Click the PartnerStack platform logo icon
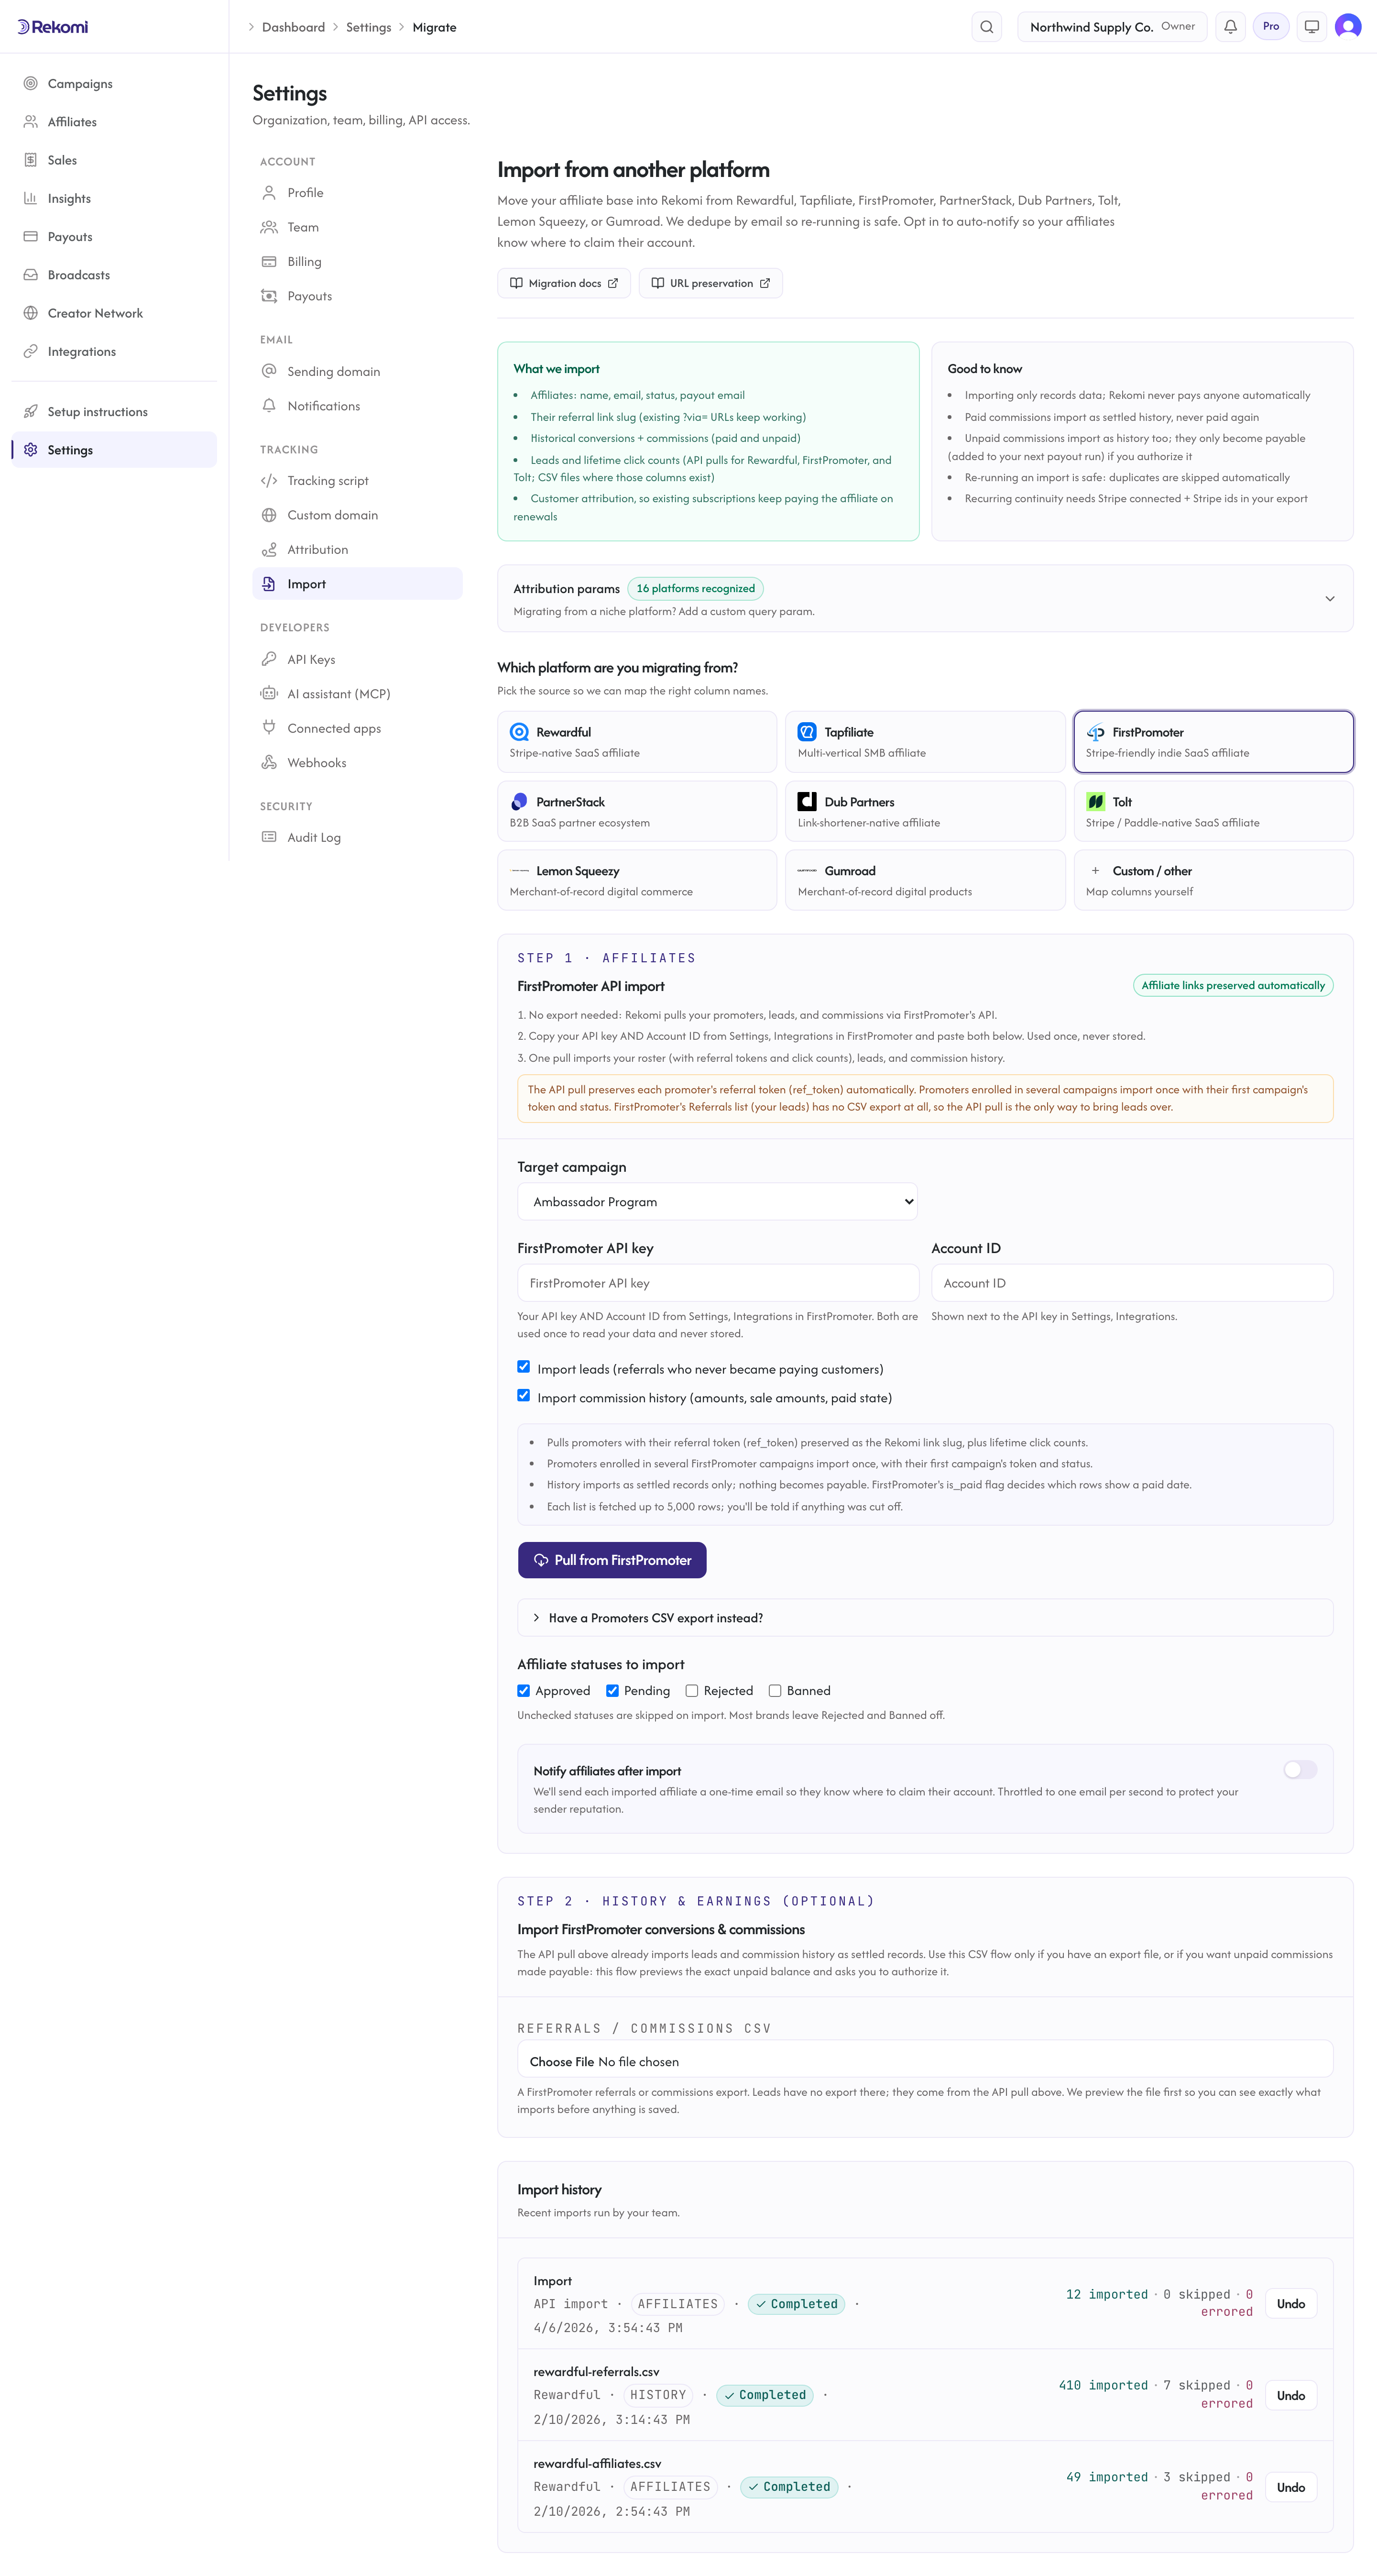 tap(519, 802)
